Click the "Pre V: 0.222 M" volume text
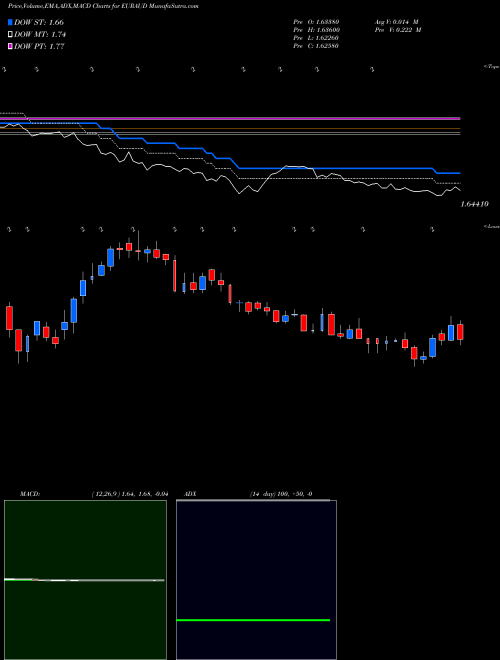Screen dimensions: 500x660 point(398,30)
